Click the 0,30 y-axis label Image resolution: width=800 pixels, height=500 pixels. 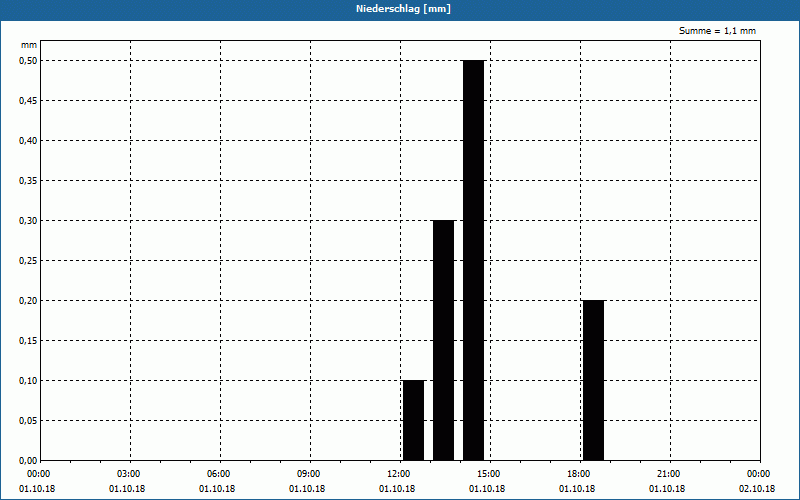pyautogui.click(x=28, y=221)
